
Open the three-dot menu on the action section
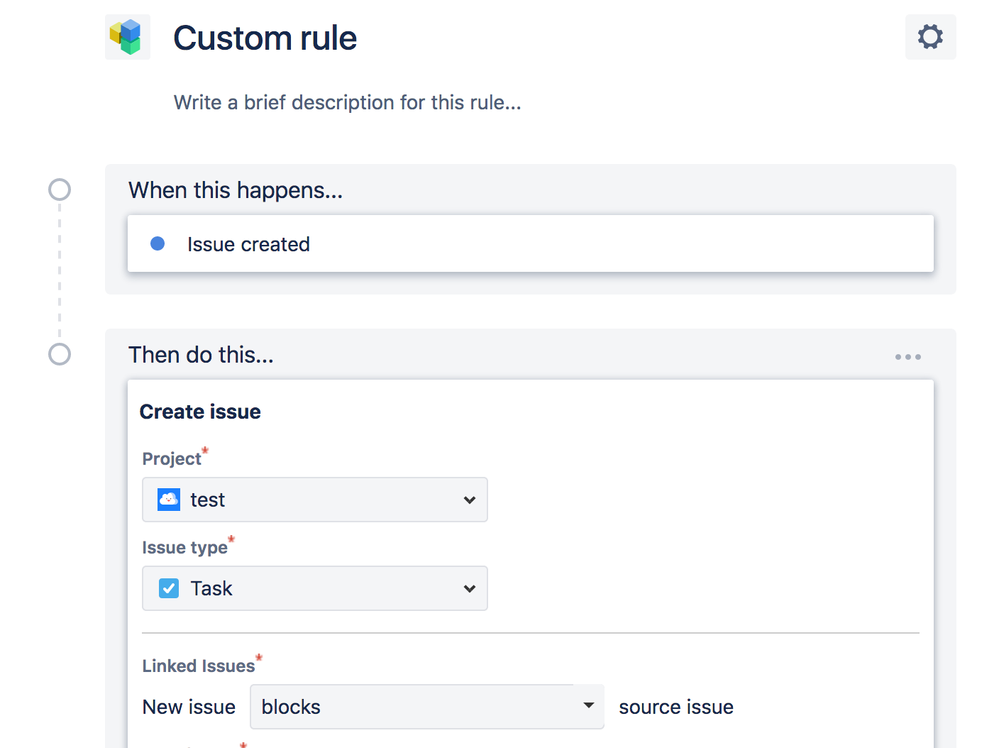[908, 357]
